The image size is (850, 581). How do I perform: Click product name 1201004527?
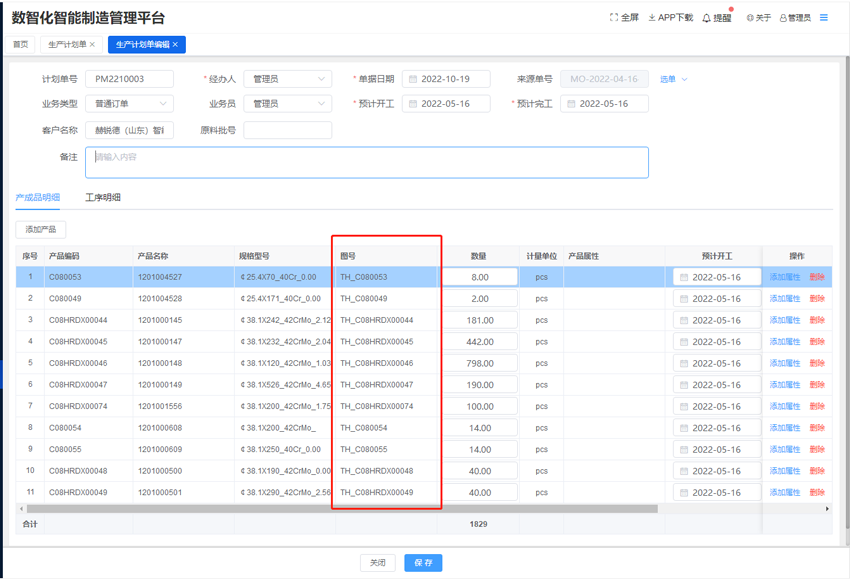(160, 277)
